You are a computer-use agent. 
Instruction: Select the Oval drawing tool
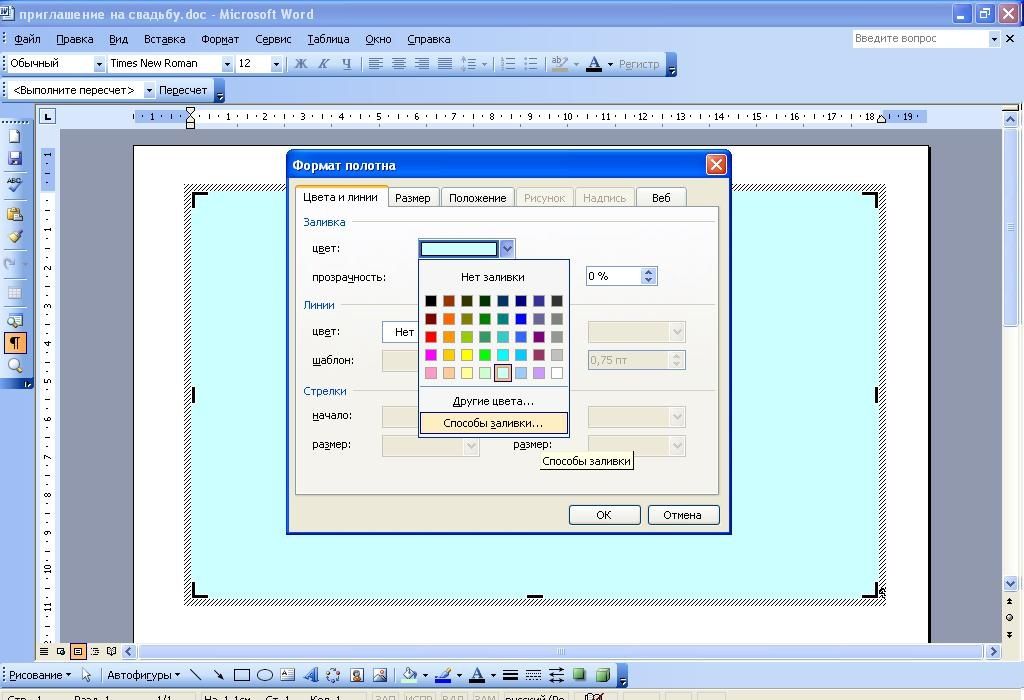(265, 675)
